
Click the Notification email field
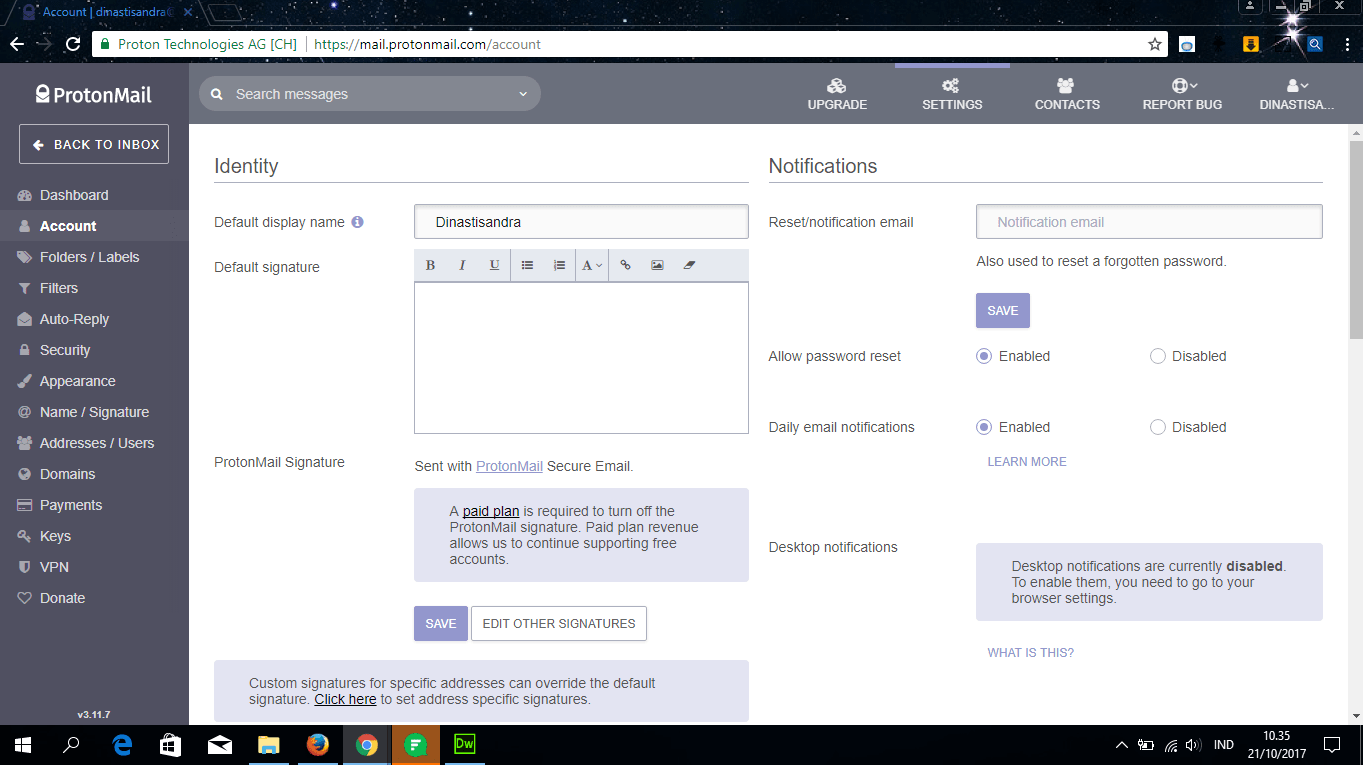point(1149,222)
